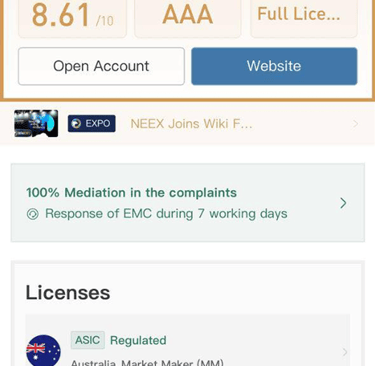Tap the EMC response circular icon

tap(33, 214)
